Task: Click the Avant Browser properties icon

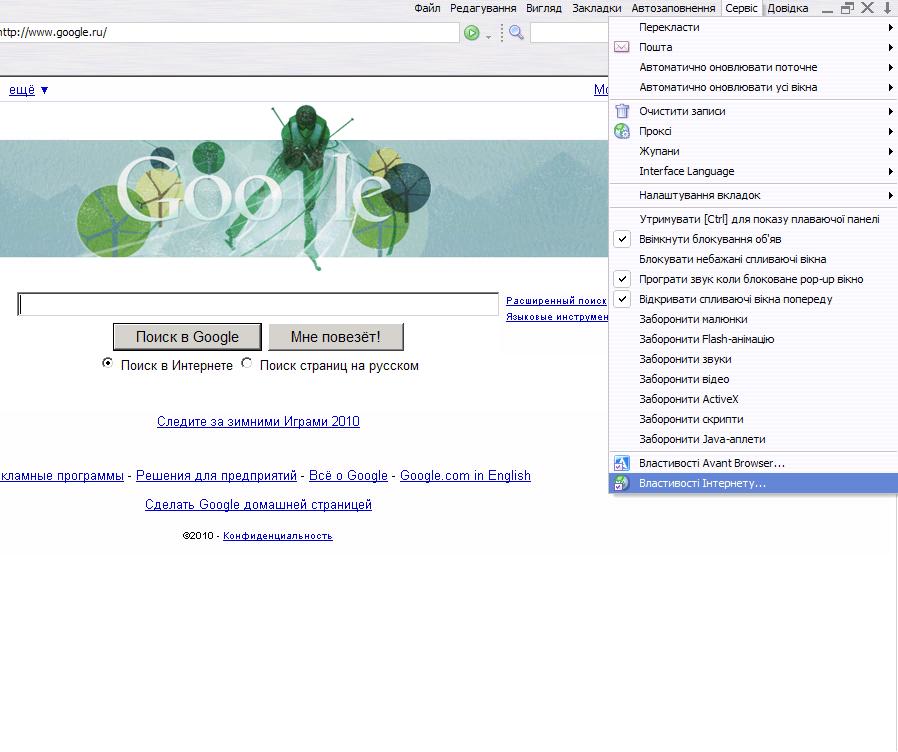Action: 622,463
